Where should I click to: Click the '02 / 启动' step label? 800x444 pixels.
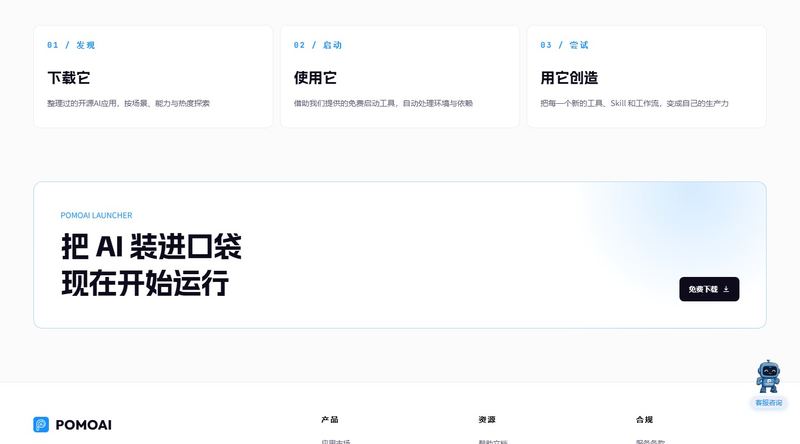coord(318,45)
